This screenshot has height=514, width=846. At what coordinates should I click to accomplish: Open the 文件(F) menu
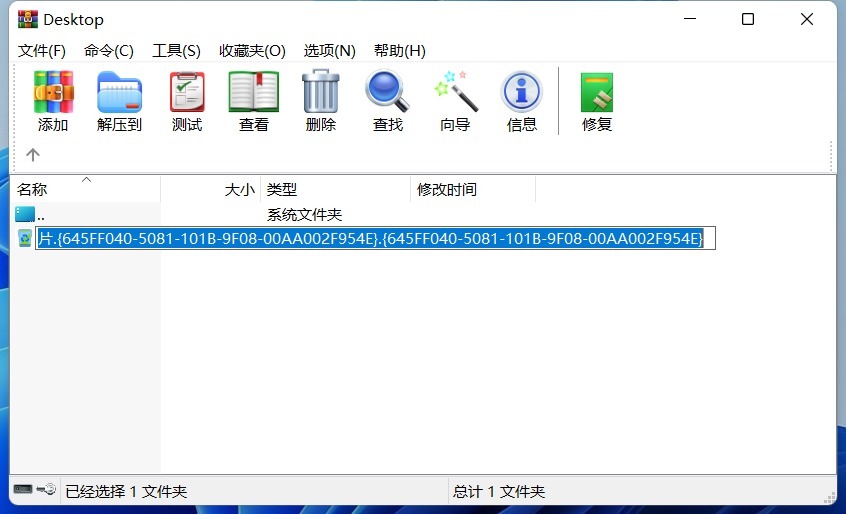[x=42, y=51]
